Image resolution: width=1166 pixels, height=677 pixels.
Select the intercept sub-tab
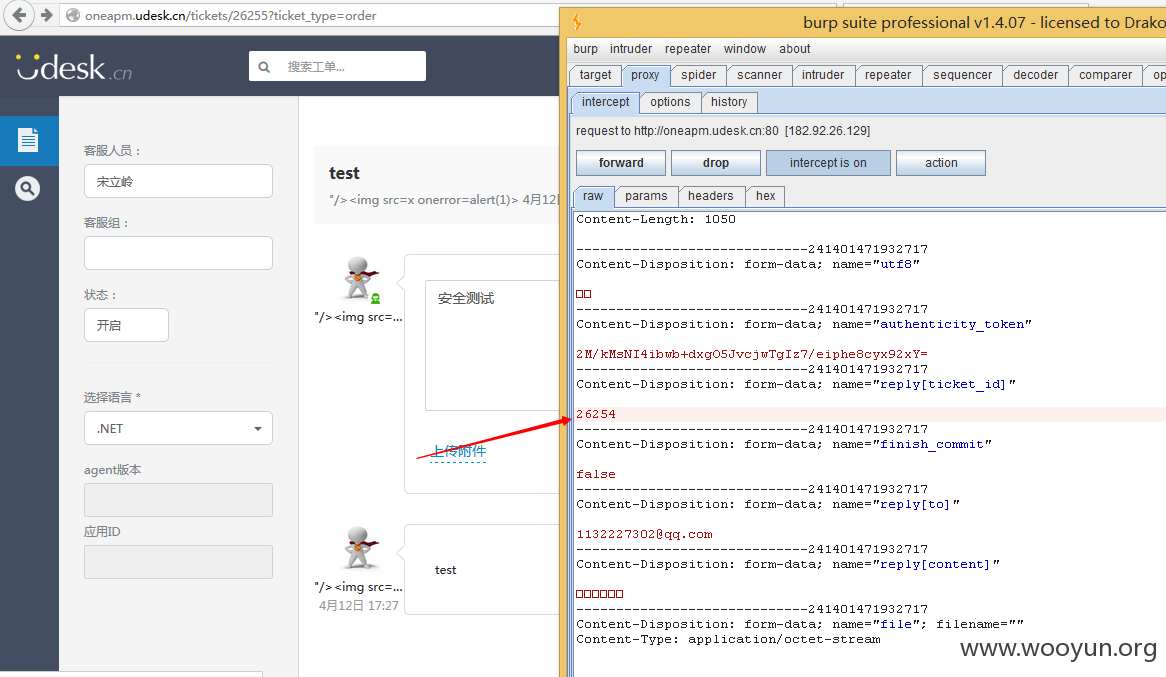[x=605, y=102]
